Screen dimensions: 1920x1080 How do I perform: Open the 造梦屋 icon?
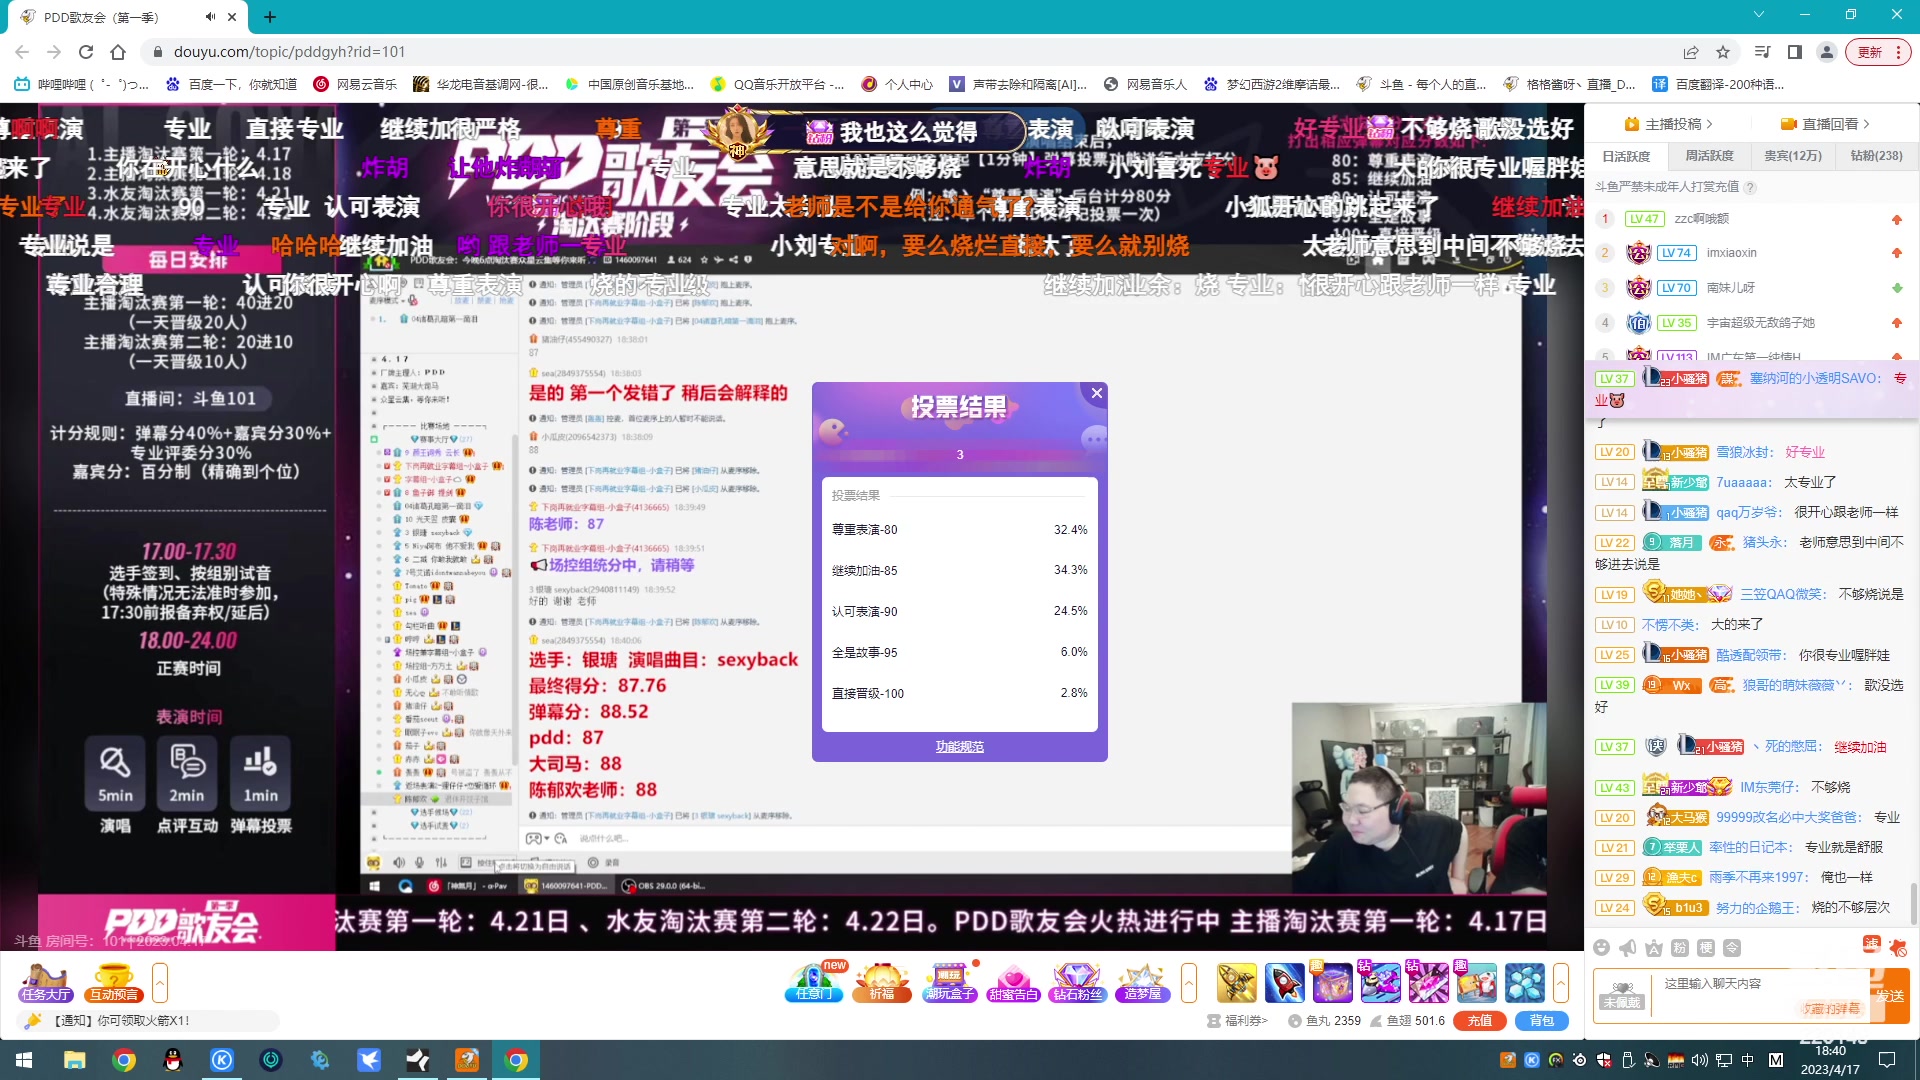coord(1142,983)
